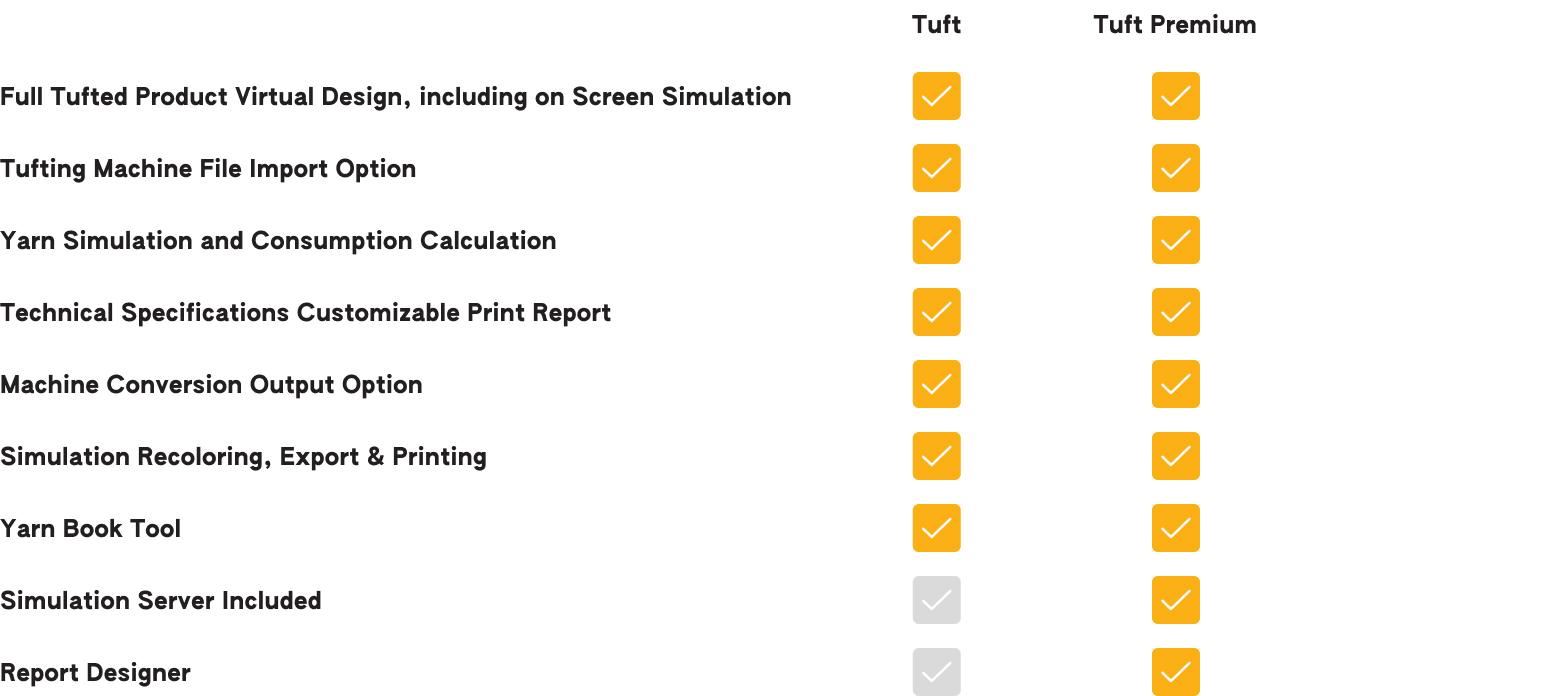Click the Report Designer feature label
Image resolution: width=1560 pixels, height=696 pixels.
pyautogui.click(x=95, y=673)
